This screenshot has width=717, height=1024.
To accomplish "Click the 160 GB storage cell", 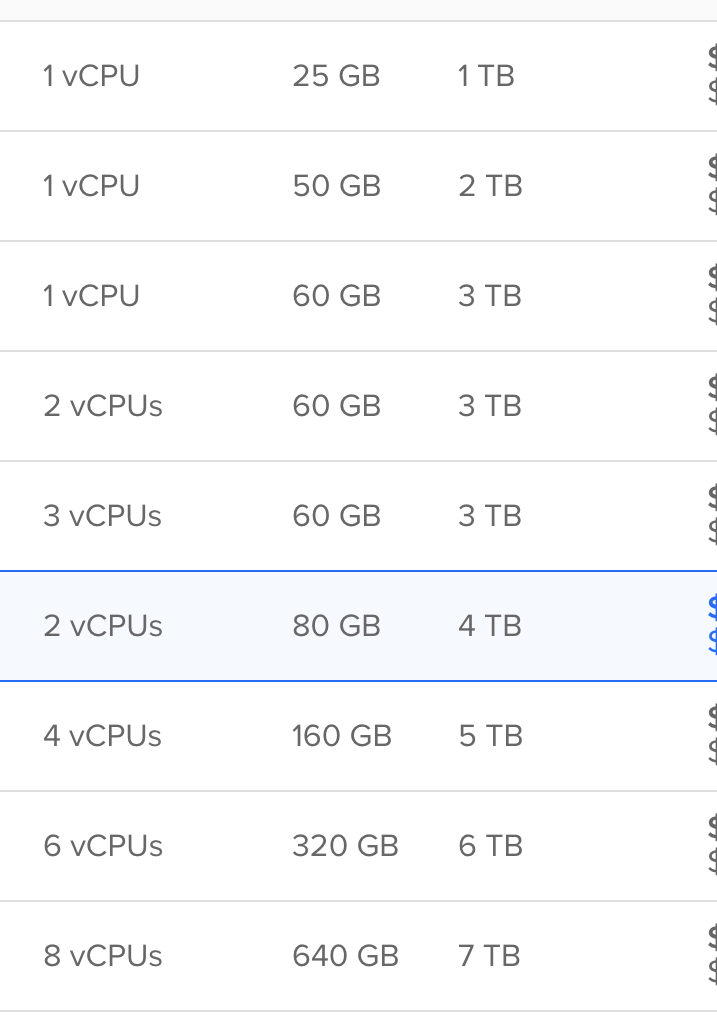I will point(341,736).
